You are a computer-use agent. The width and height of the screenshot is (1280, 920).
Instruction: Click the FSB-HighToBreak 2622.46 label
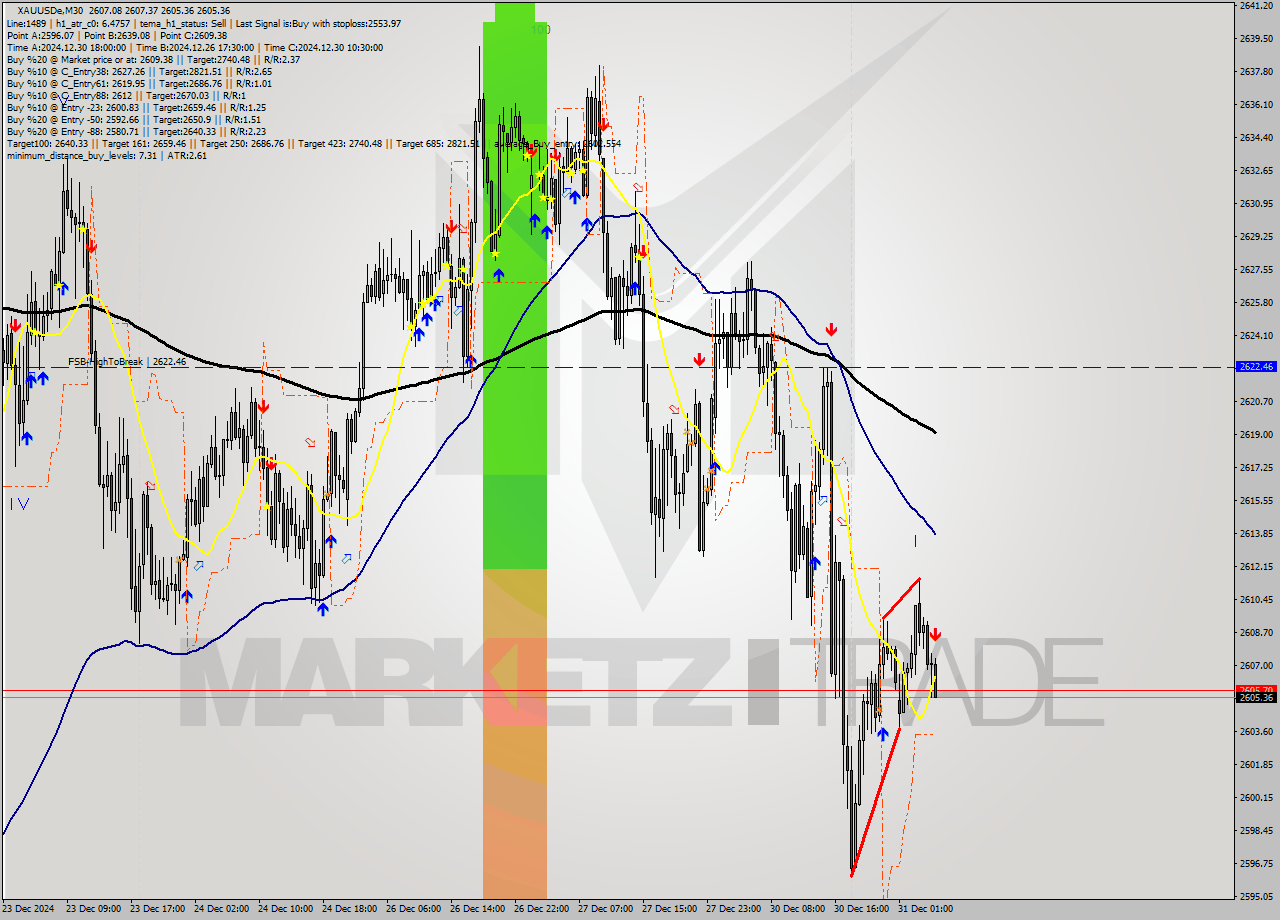click(x=127, y=361)
